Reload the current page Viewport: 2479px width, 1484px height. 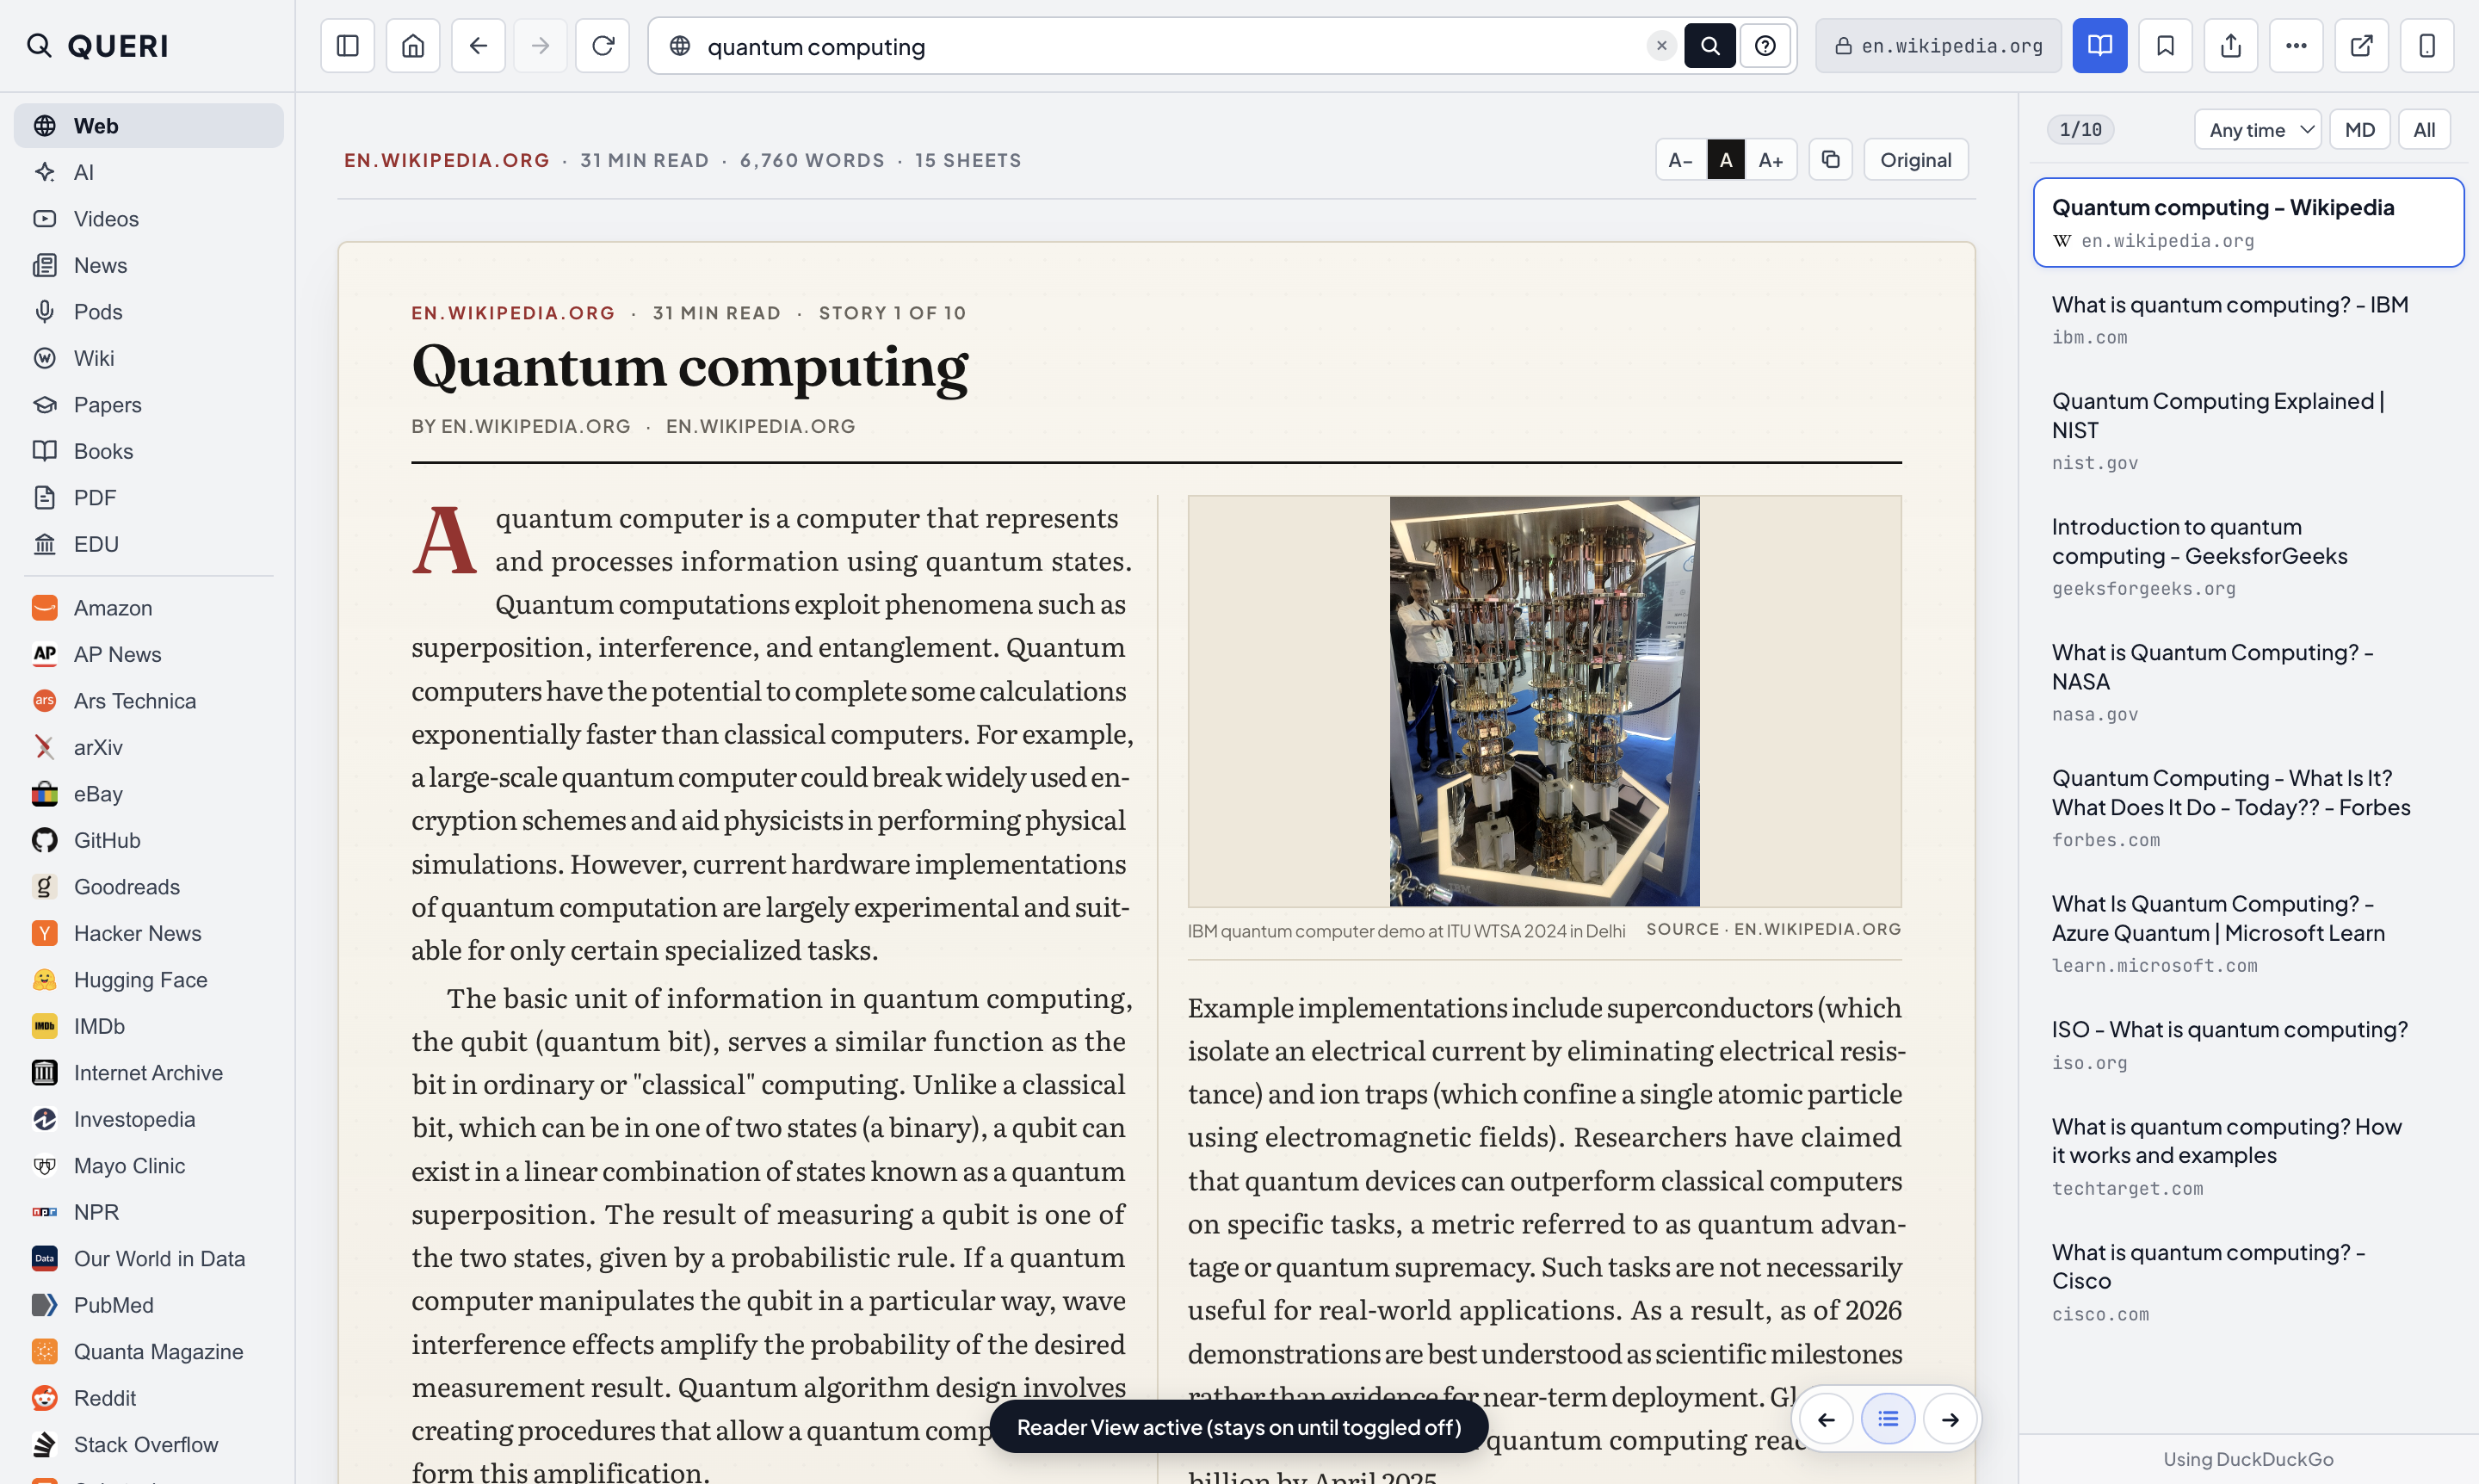tap(603, 46)
